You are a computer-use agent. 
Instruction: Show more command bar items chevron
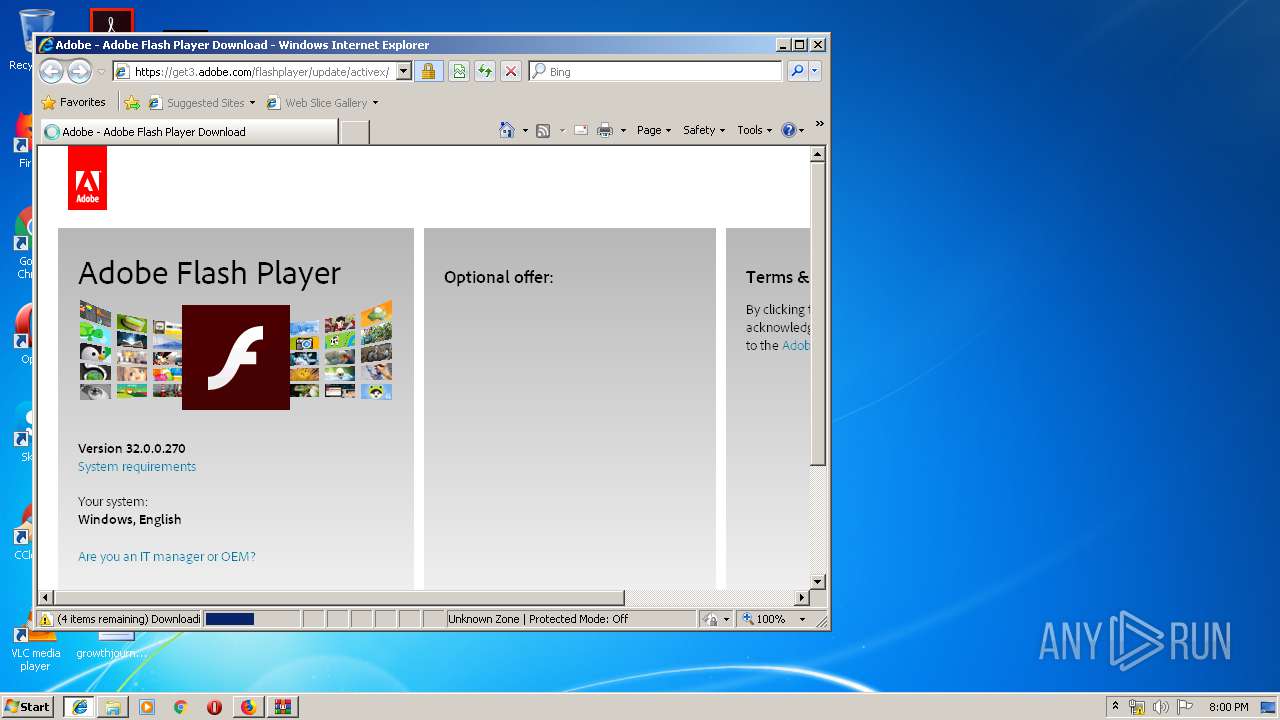pos(819,124)
